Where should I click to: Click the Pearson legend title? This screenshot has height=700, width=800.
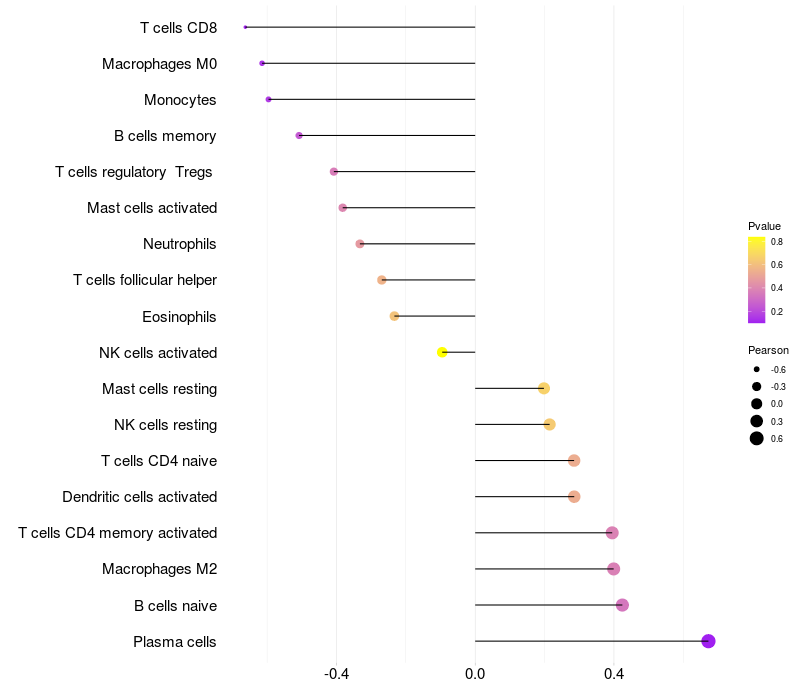768,350
